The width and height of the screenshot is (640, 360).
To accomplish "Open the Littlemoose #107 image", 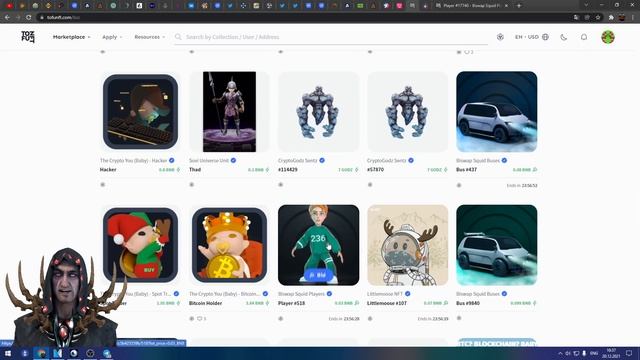I will coord(407,245).
